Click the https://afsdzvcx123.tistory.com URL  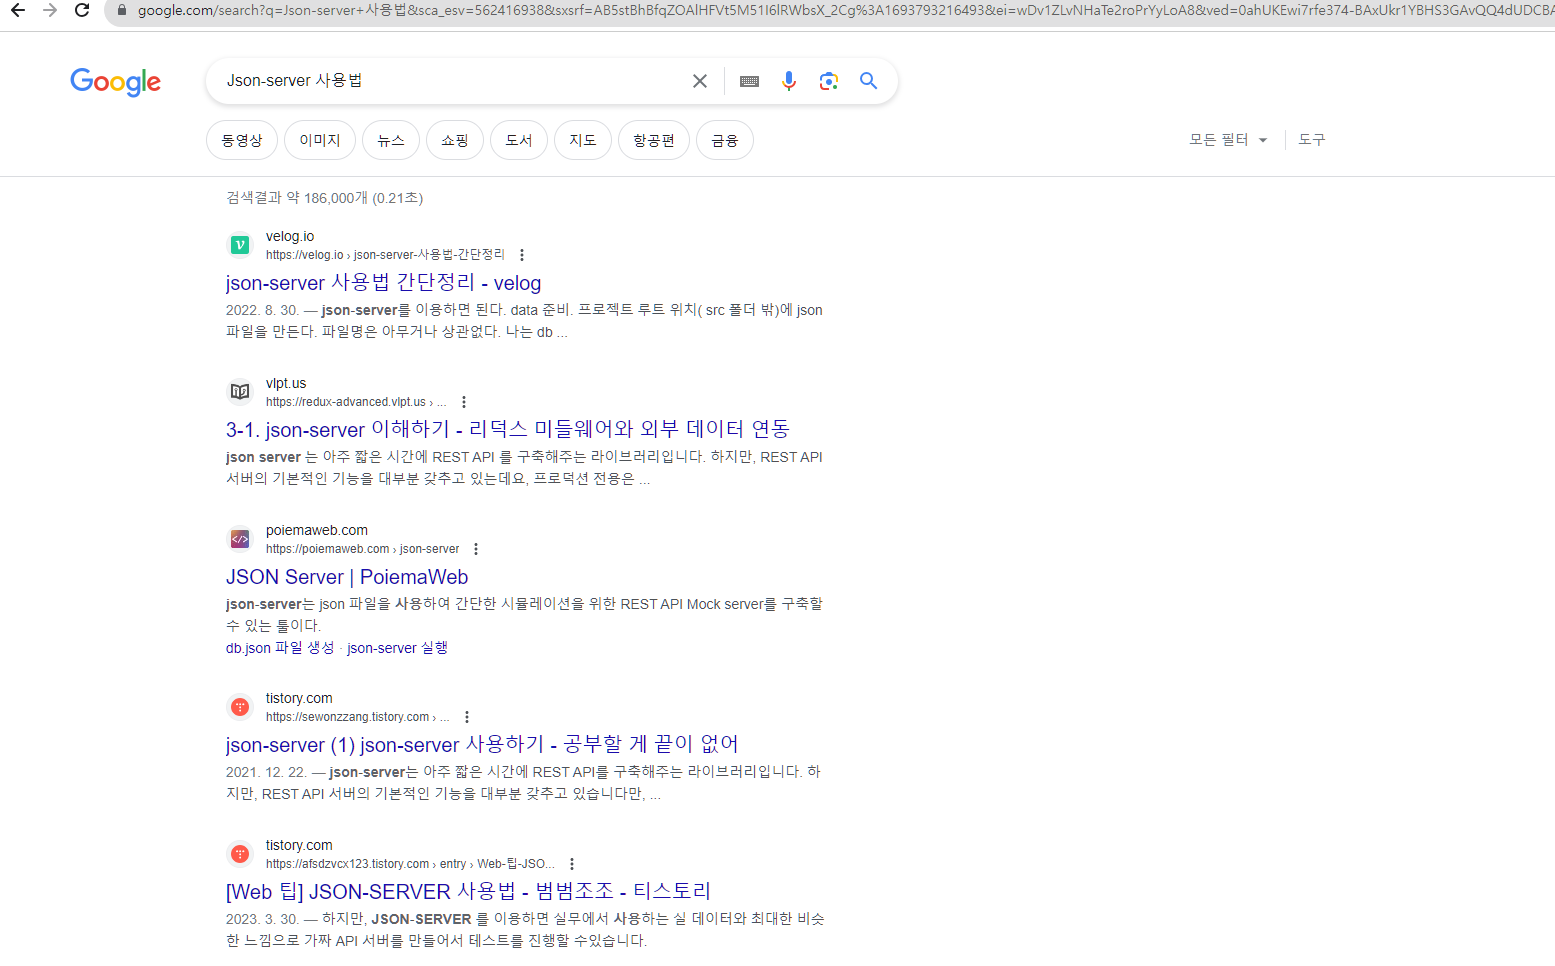[x=410, y=864]
